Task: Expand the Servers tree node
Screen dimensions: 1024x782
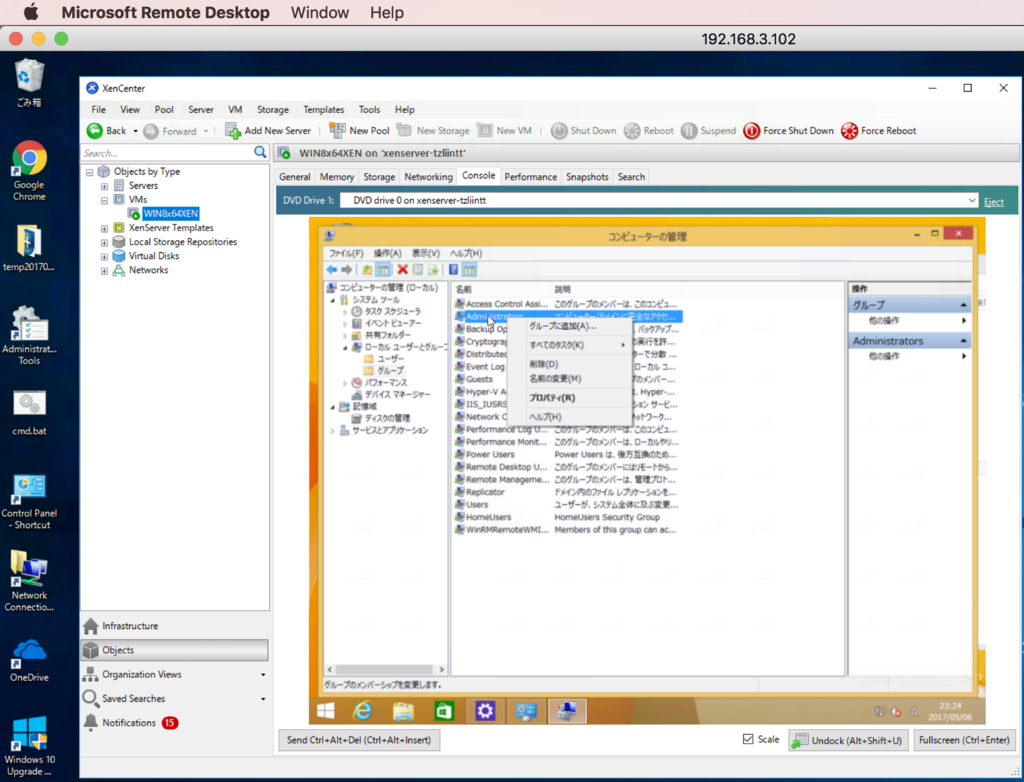Action: pos(104,186)
